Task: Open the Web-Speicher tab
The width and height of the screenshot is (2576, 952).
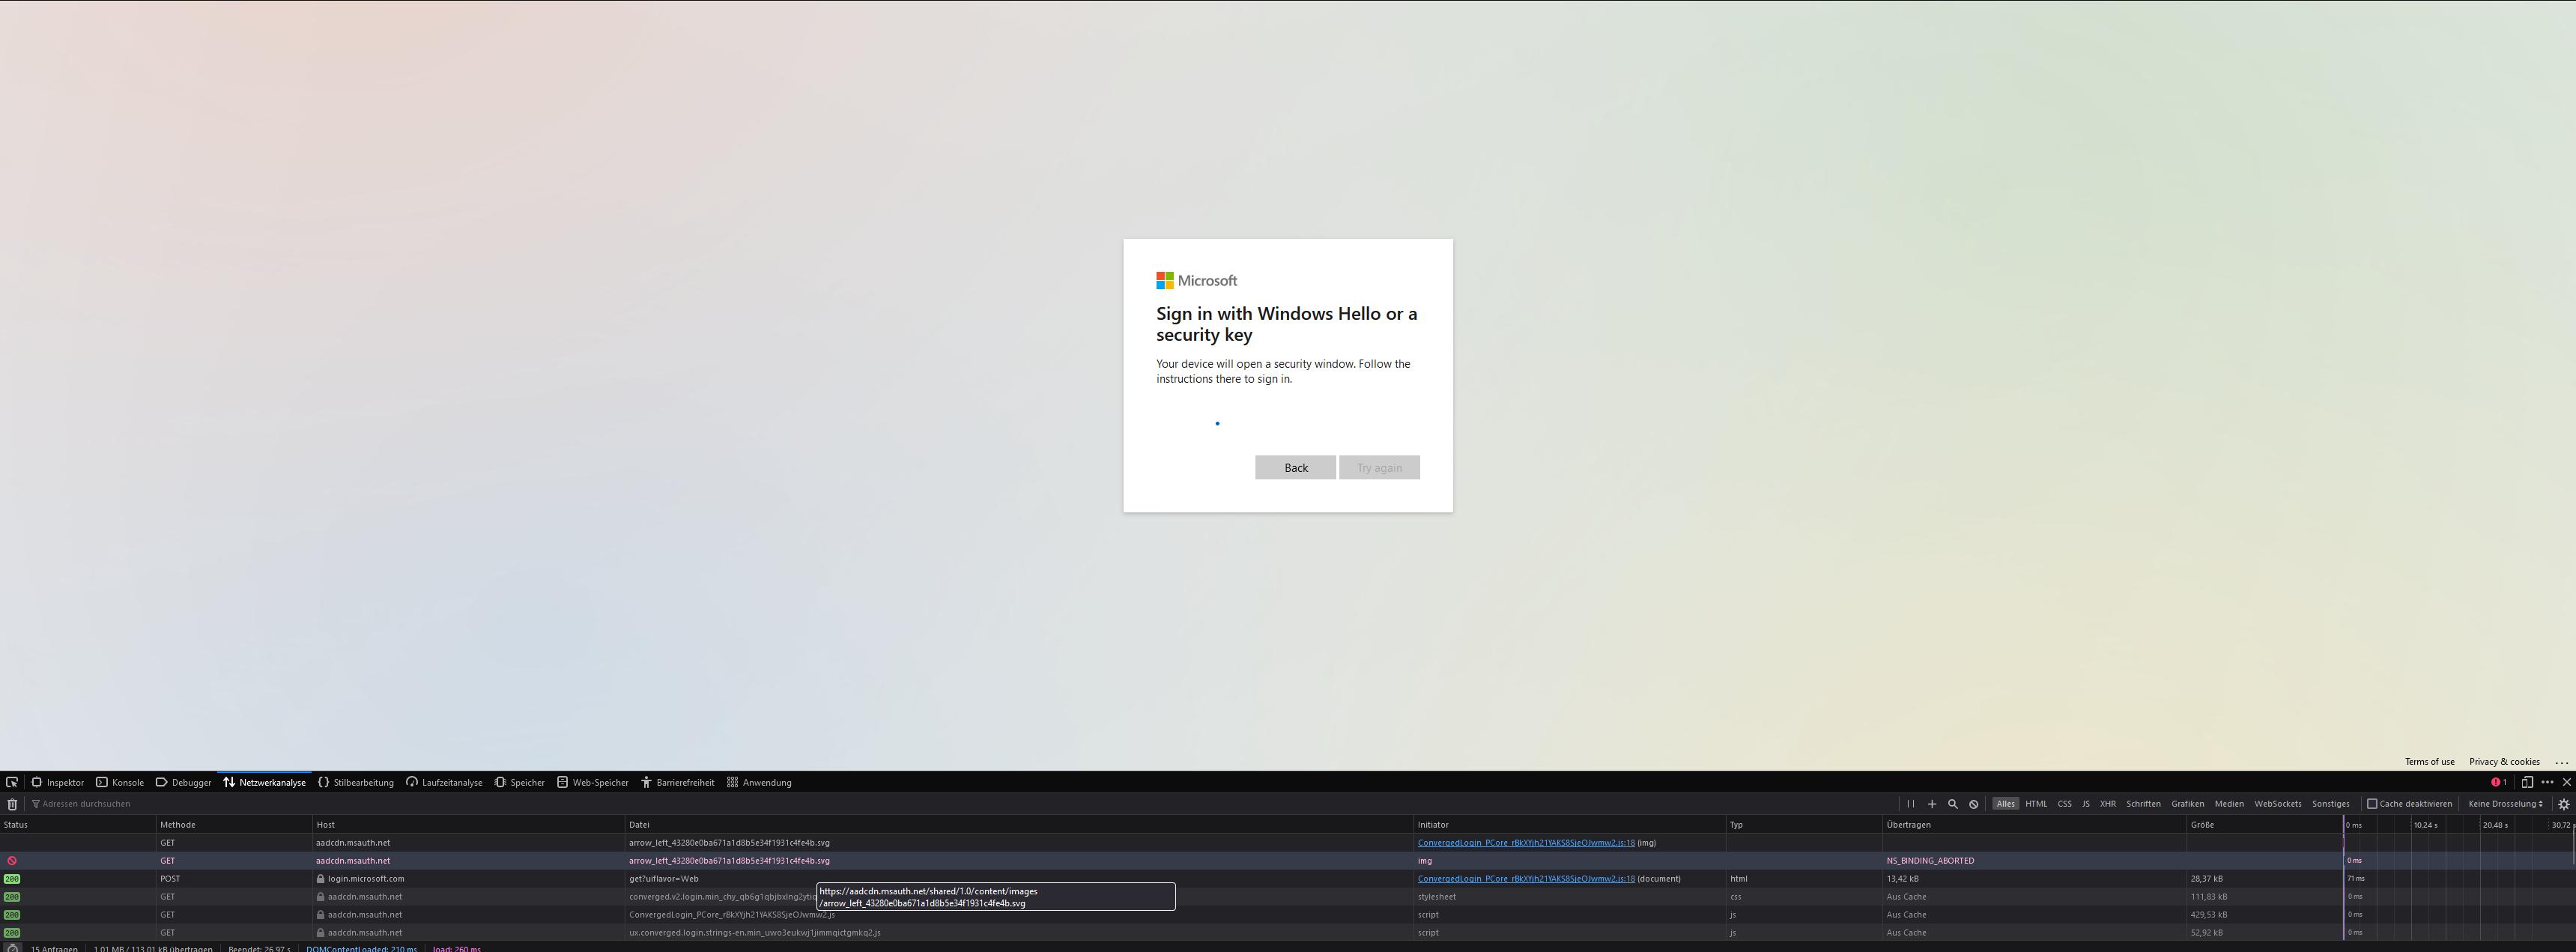Action: [x=593, y=782]
